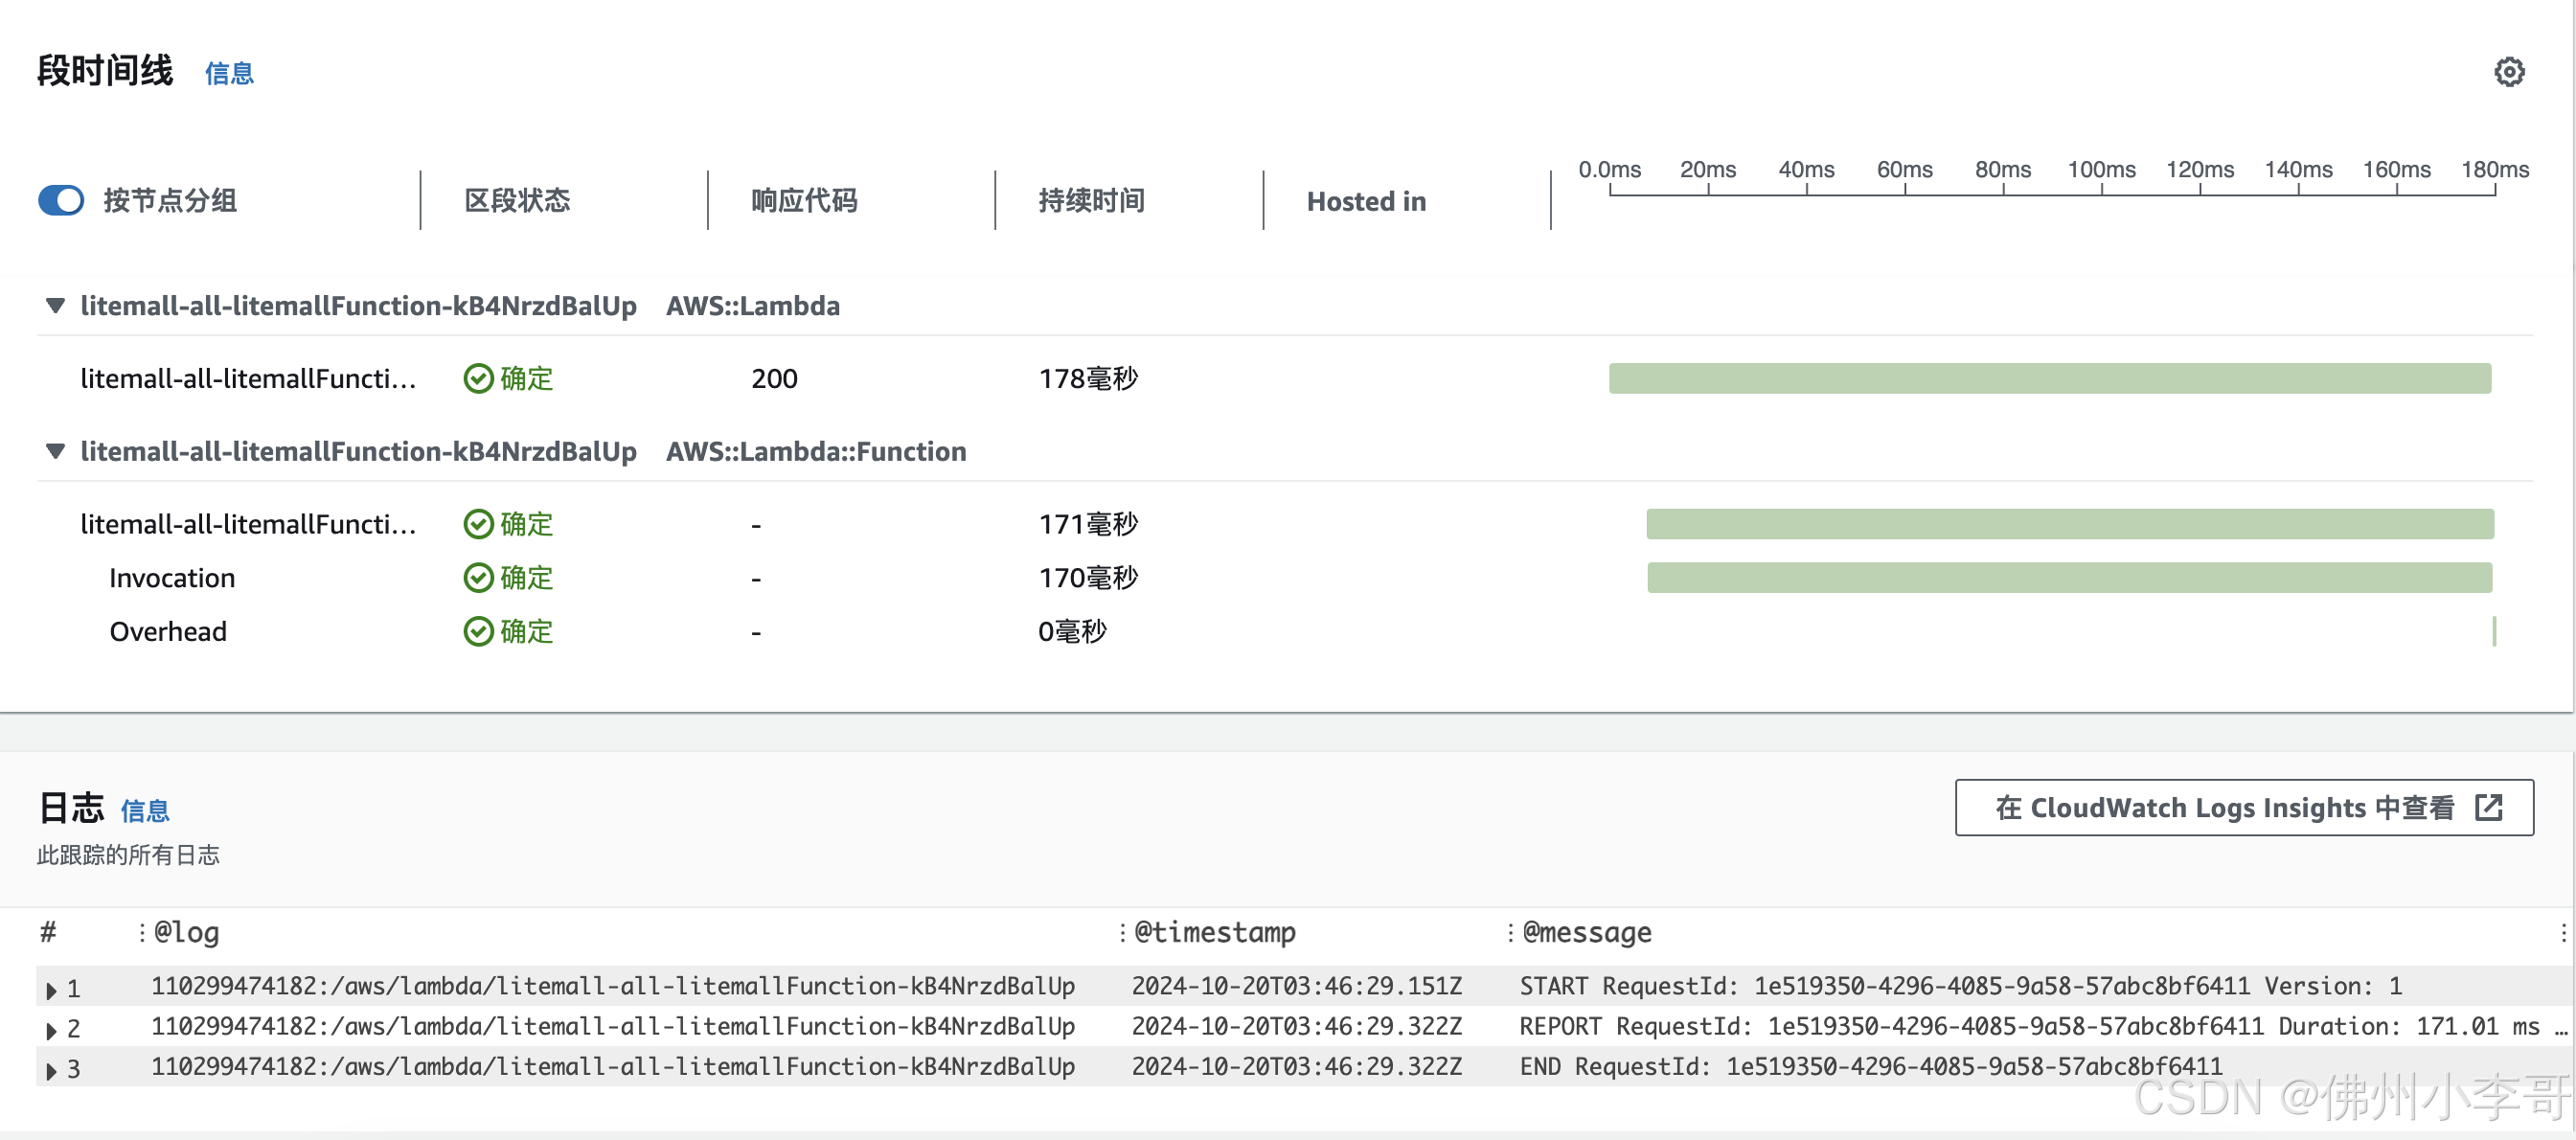Screen dimensions: 2576x1140
Task: Expand log row 1 START entry
Action: [x=51, y=990]
